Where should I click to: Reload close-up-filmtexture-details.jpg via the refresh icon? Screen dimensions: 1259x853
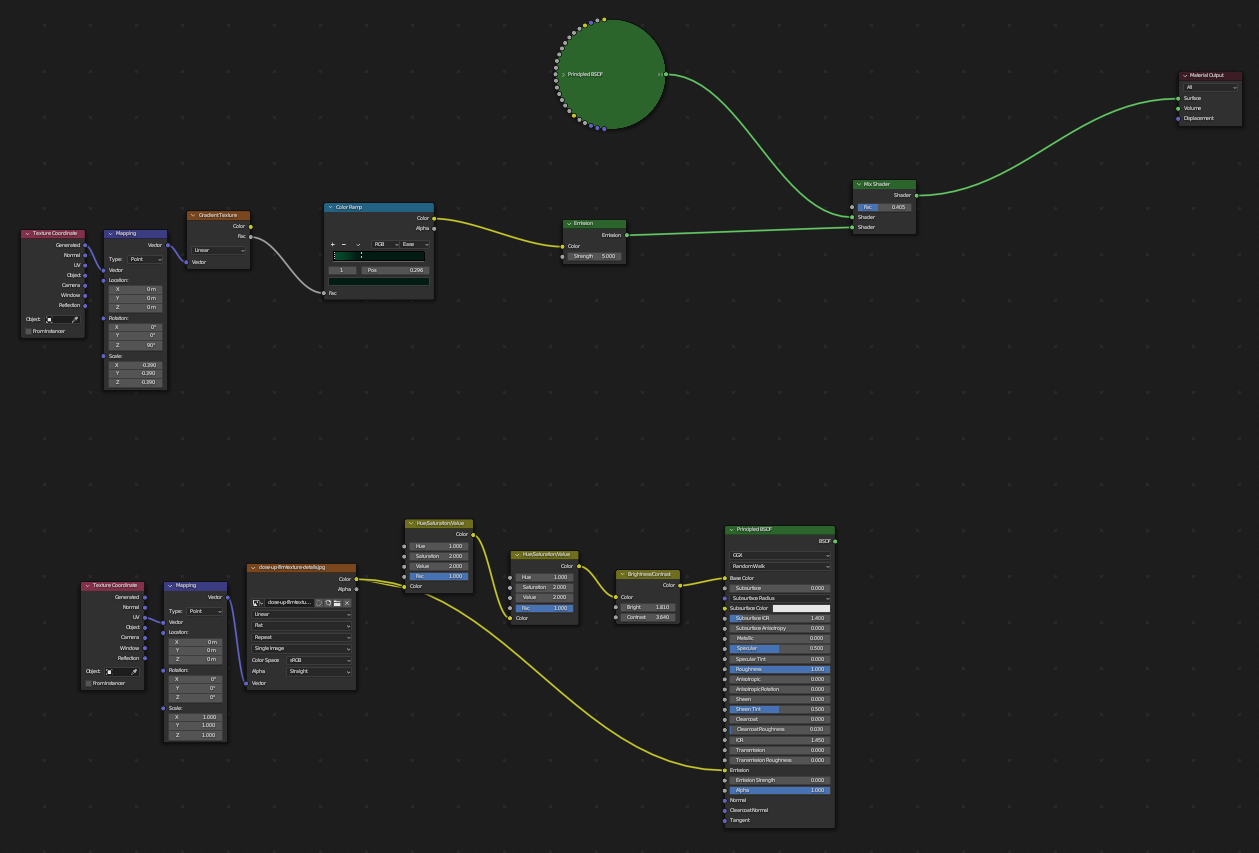tap(319, 603)
